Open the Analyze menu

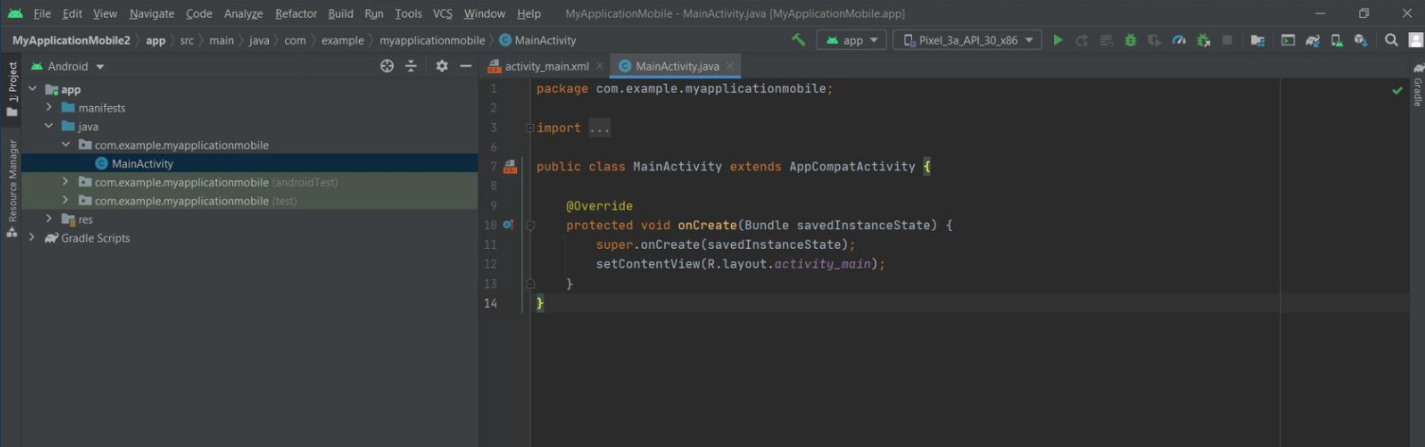(243, 14)
